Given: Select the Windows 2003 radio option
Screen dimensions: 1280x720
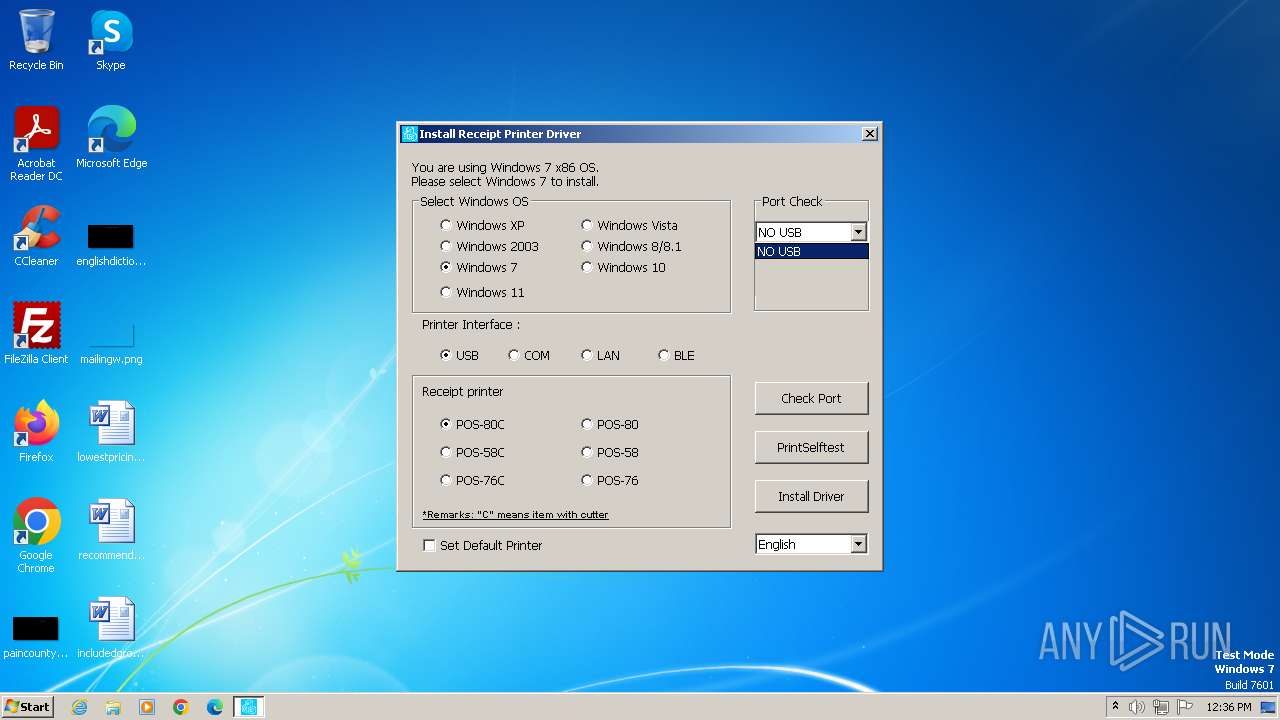Looking at the screenshot, I should tap(489, 246).
